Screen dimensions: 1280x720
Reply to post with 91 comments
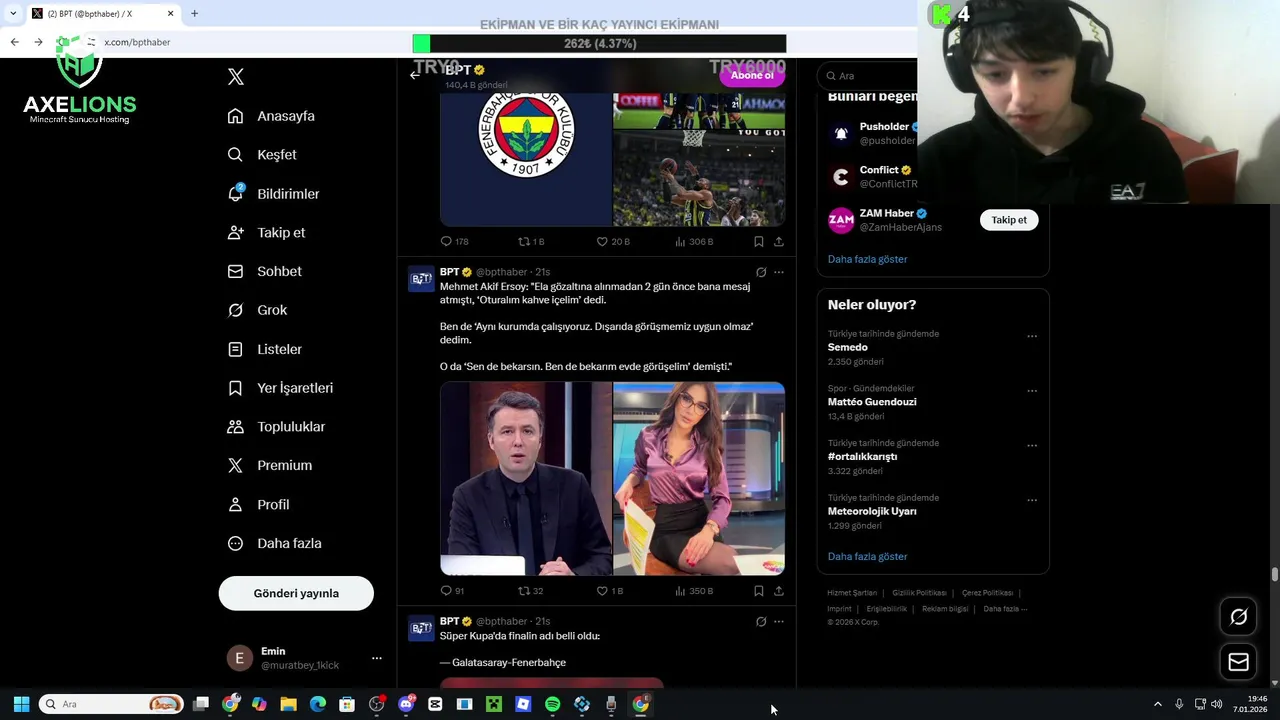click(452, 591)
